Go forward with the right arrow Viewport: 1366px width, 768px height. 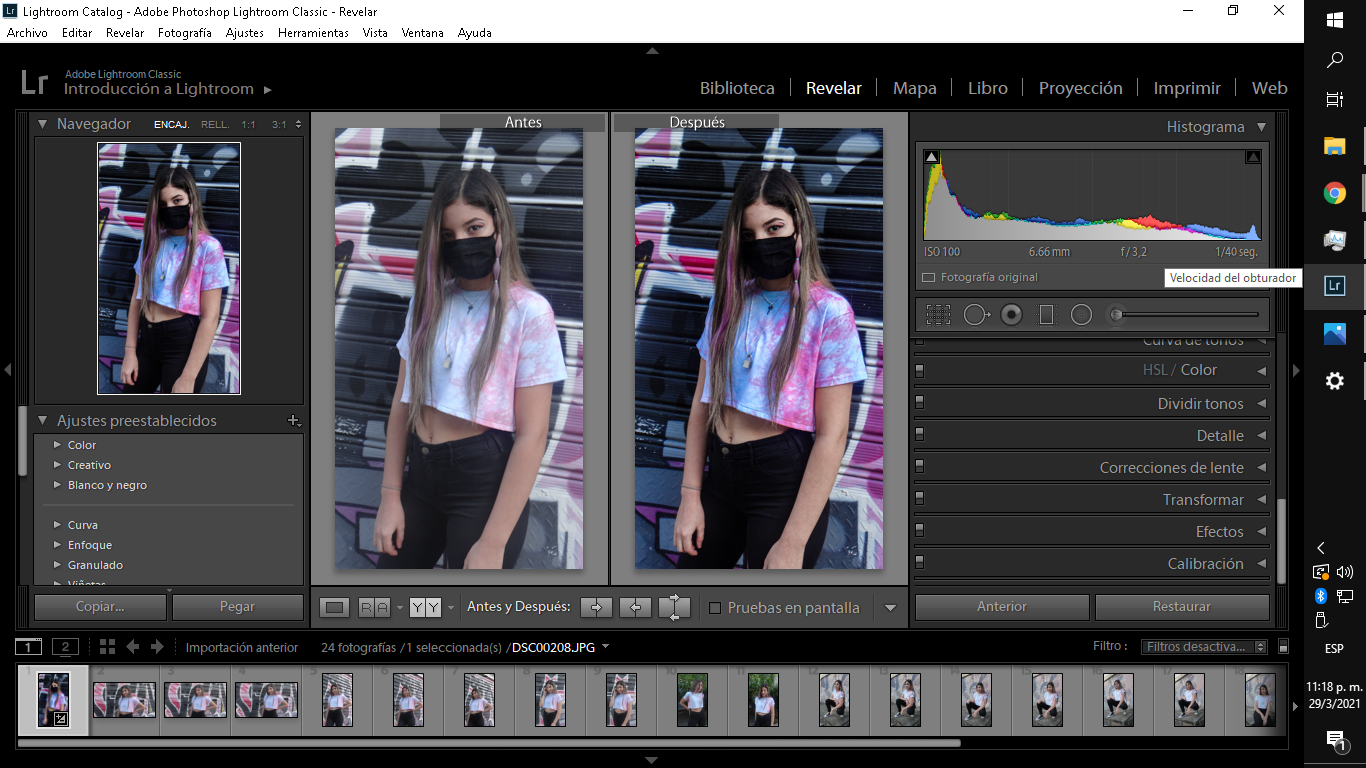pos(157,647)
